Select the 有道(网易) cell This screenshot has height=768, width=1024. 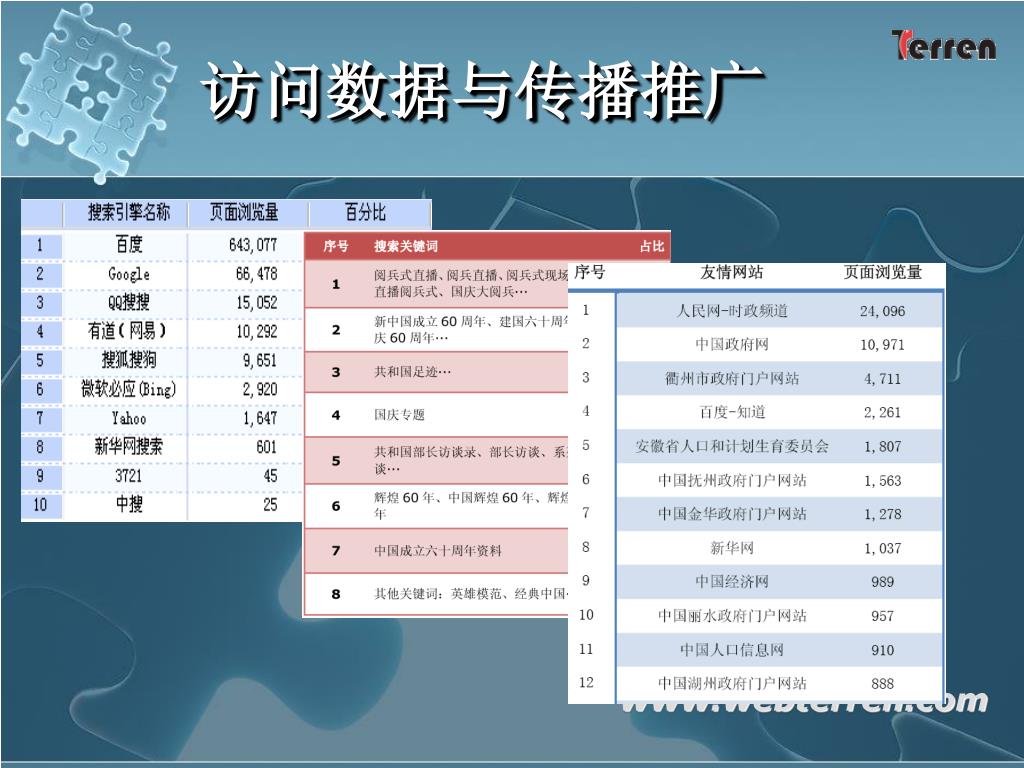(127, 331)
